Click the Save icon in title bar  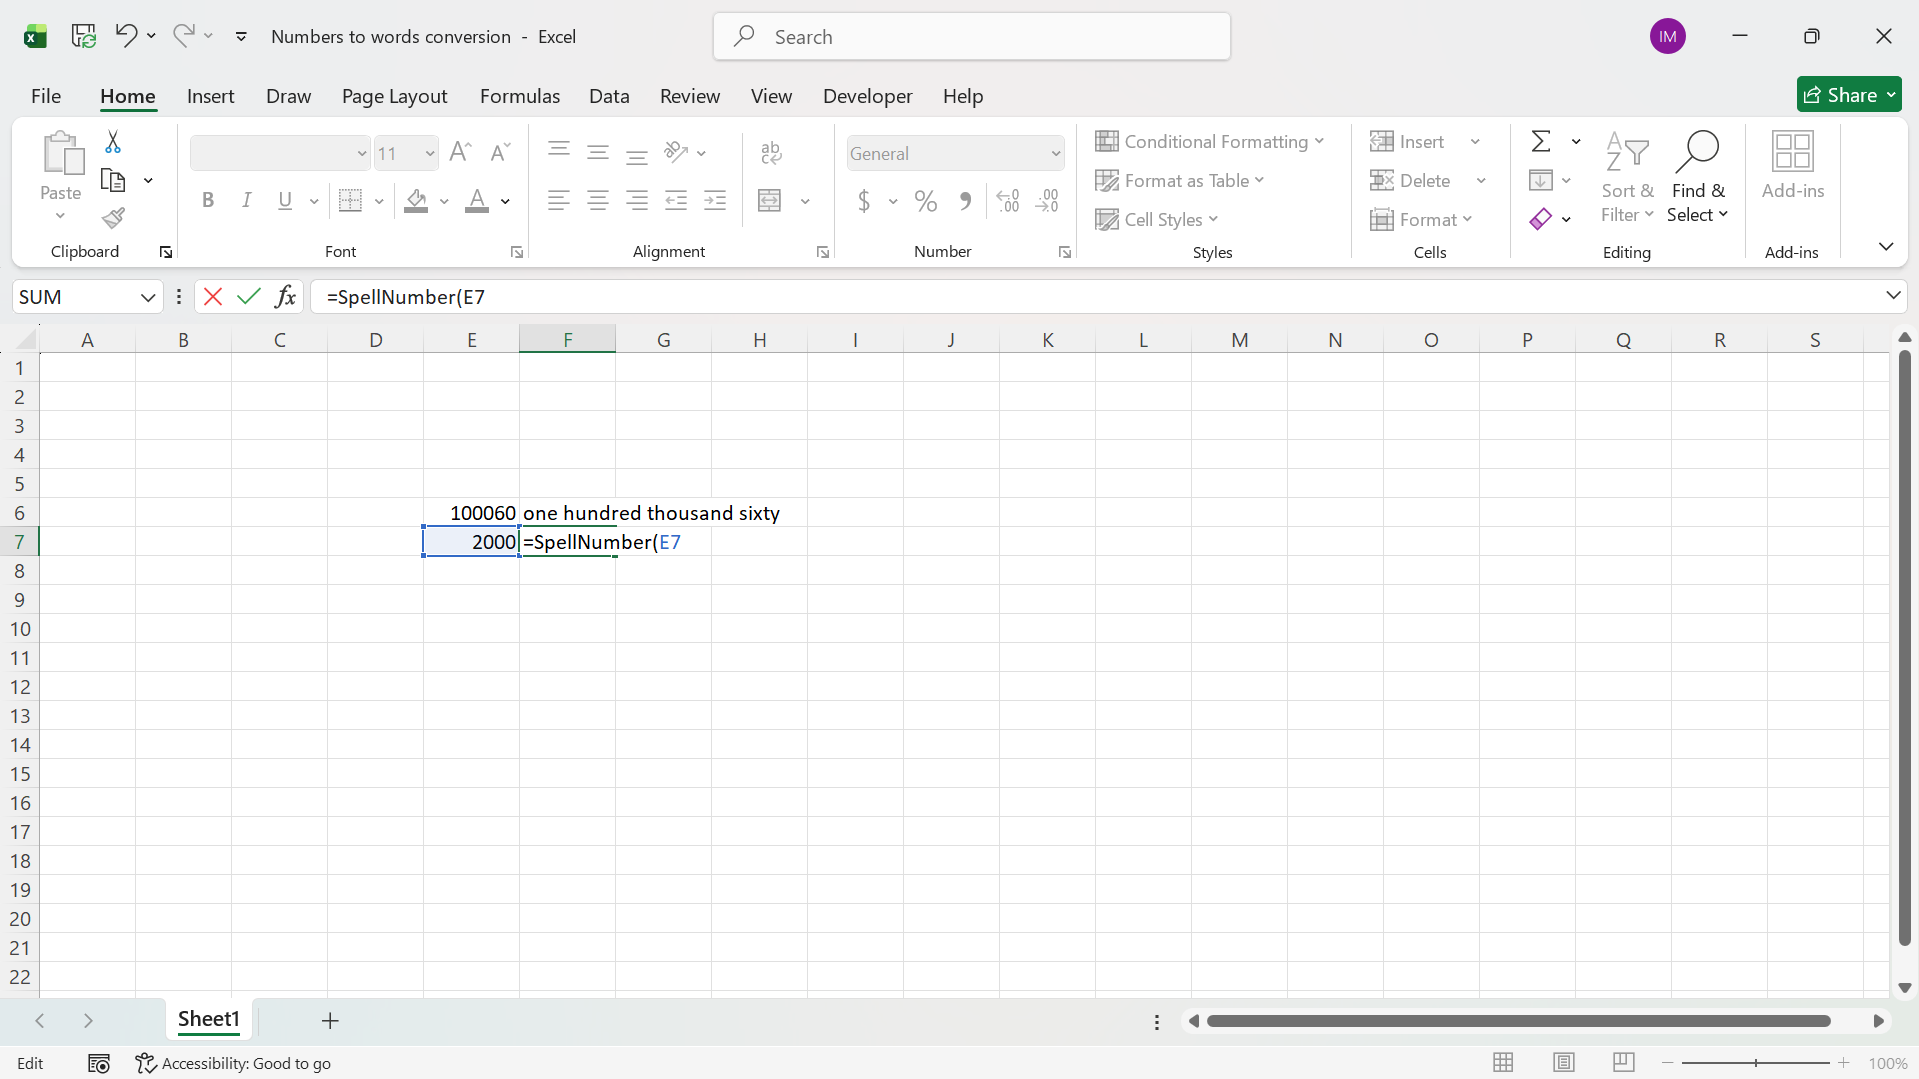(84, 36)
